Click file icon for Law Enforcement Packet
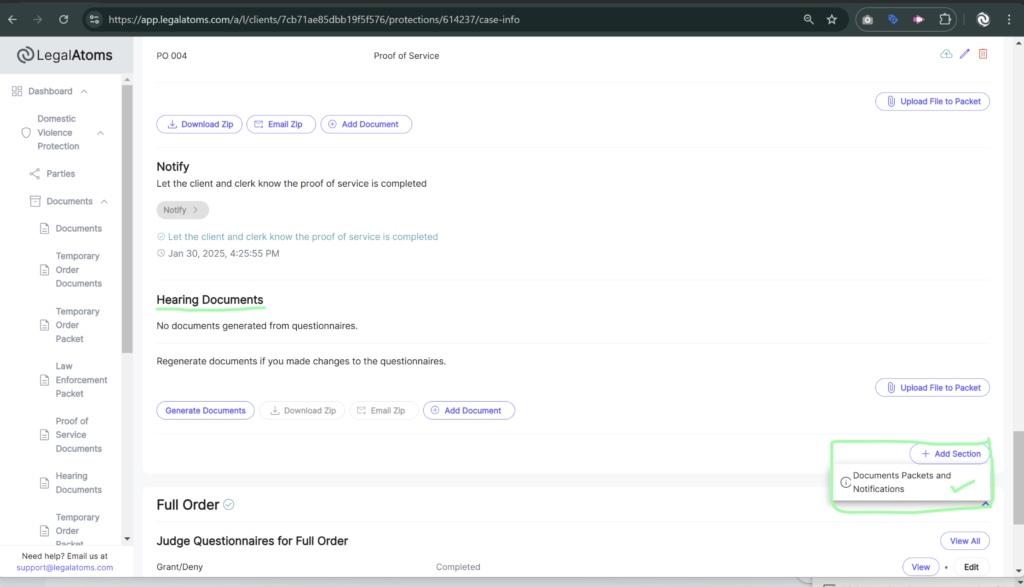This screenshot has width=1024, height=587. point(44,380)
